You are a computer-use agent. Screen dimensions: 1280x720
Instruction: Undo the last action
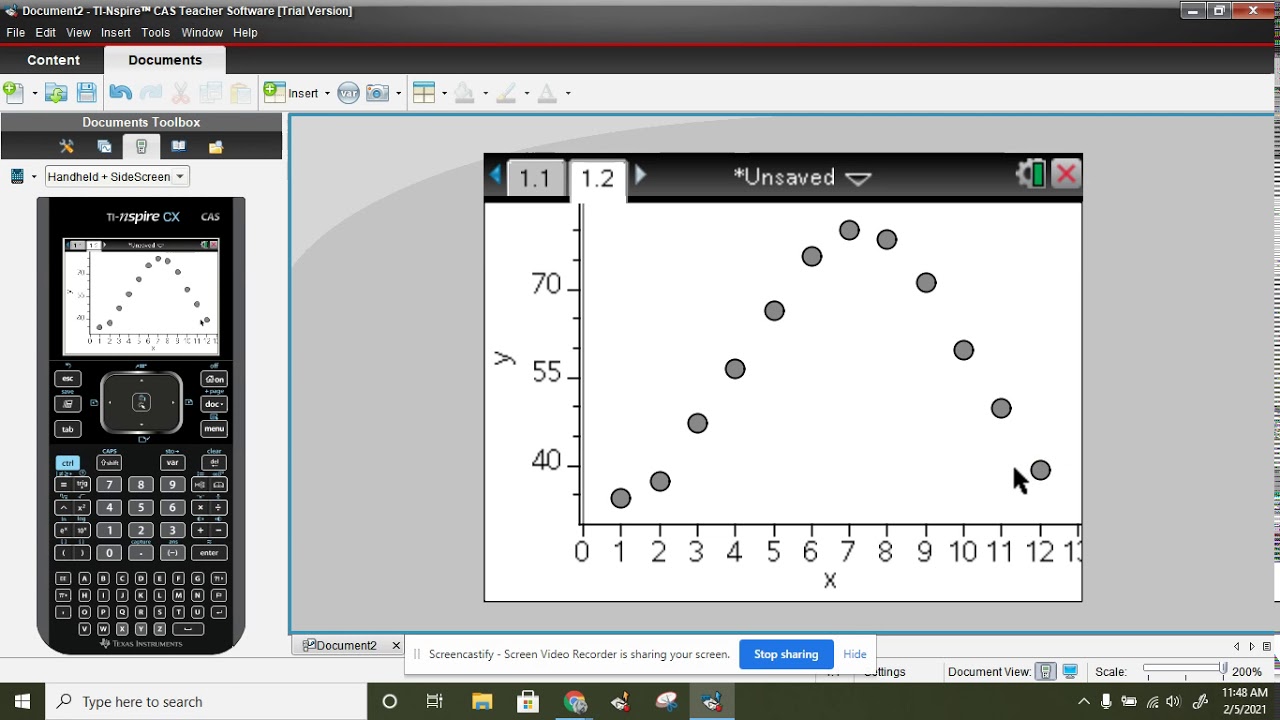(121, 93)
